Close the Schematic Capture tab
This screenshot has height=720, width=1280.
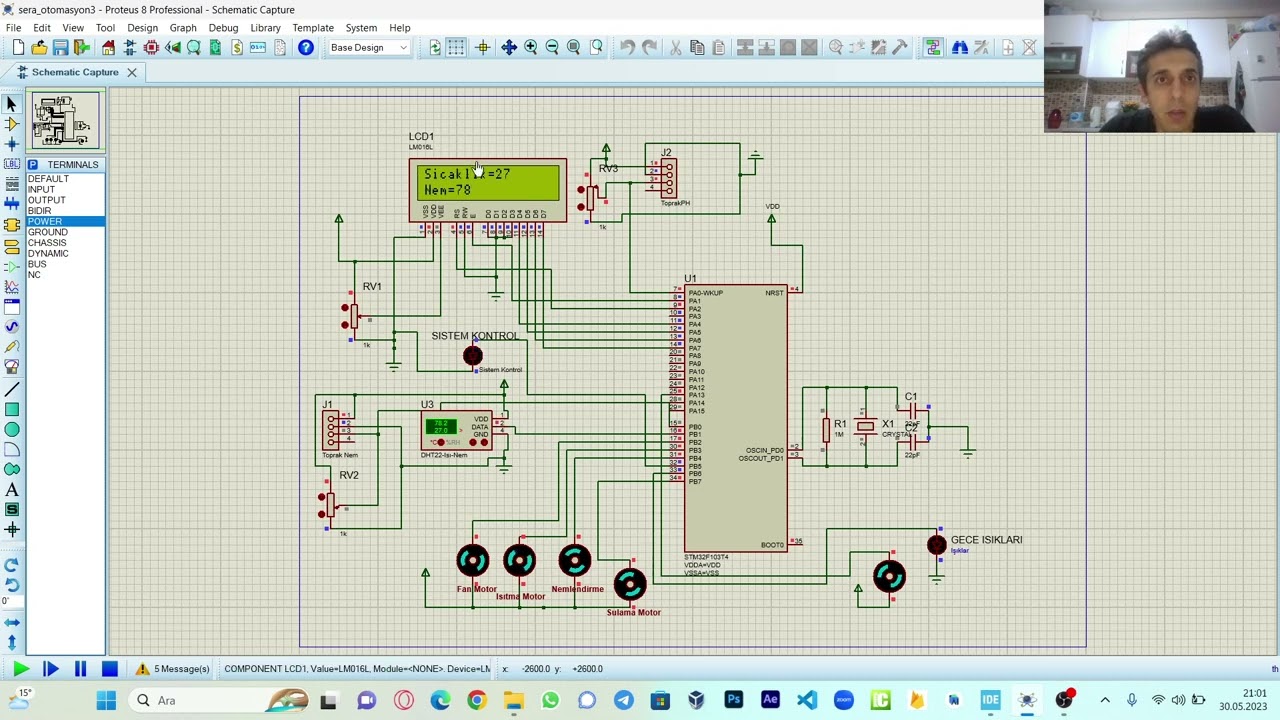click(131, 72)
